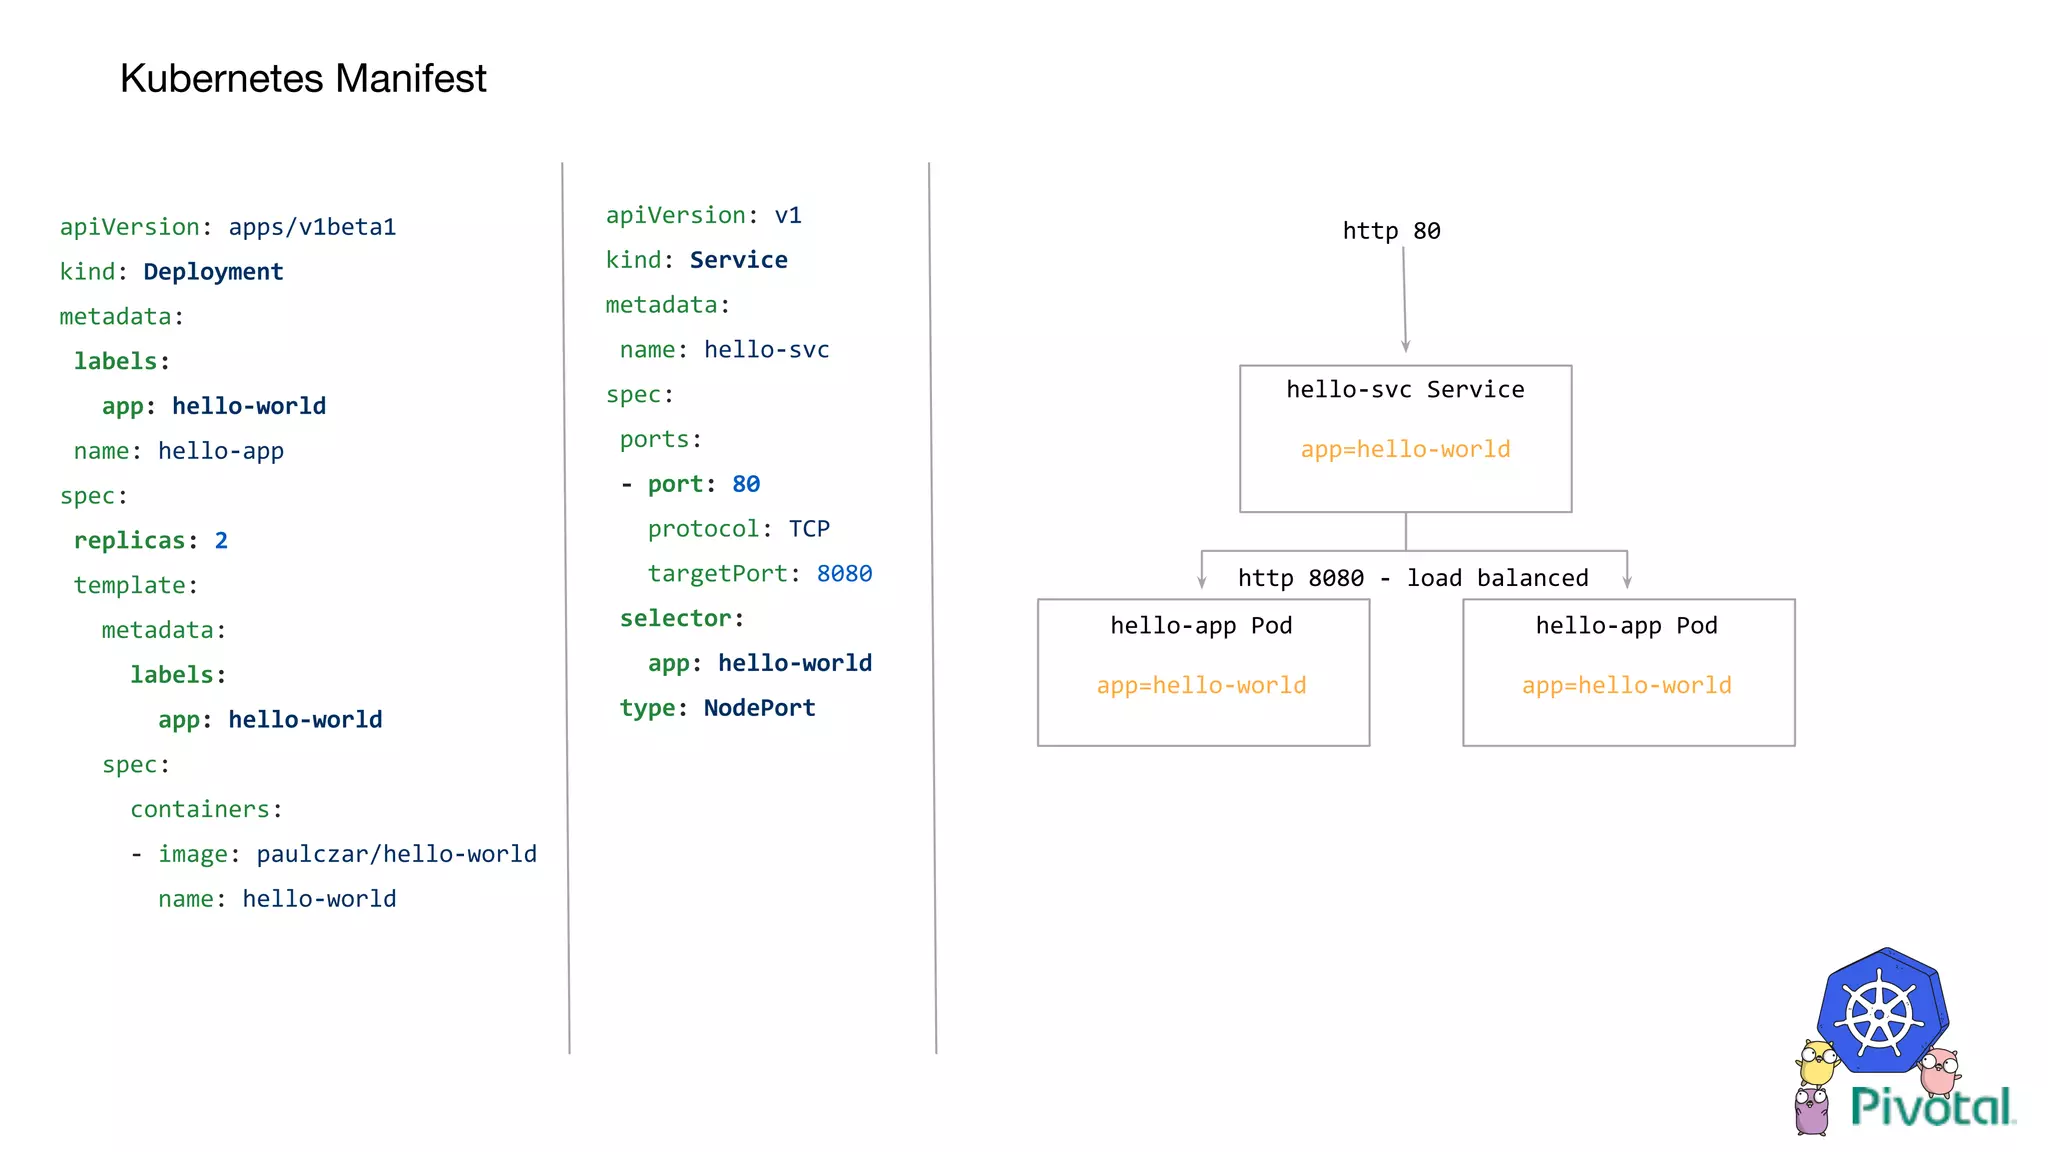This screenshot has height=1152, width=2048.
Task: Click the "targetPort: 8080" line
Action: click(759, 574)
